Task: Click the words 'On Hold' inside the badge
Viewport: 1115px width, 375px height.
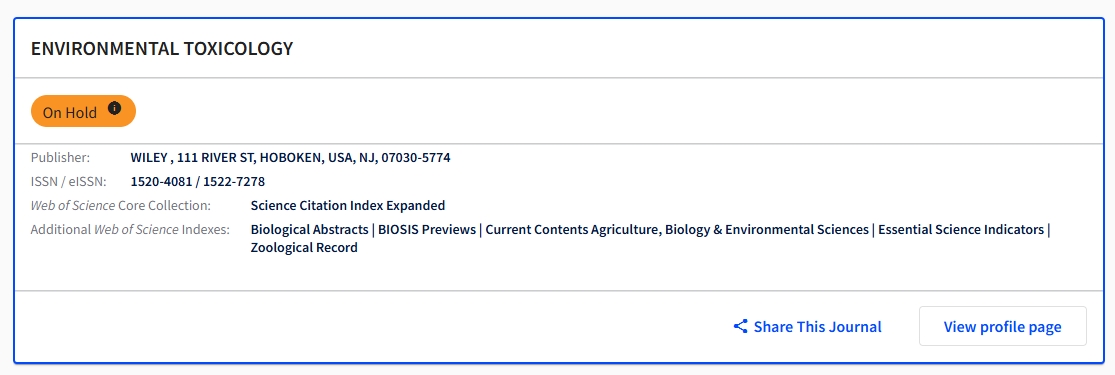Action: click(x=70, y=112)
